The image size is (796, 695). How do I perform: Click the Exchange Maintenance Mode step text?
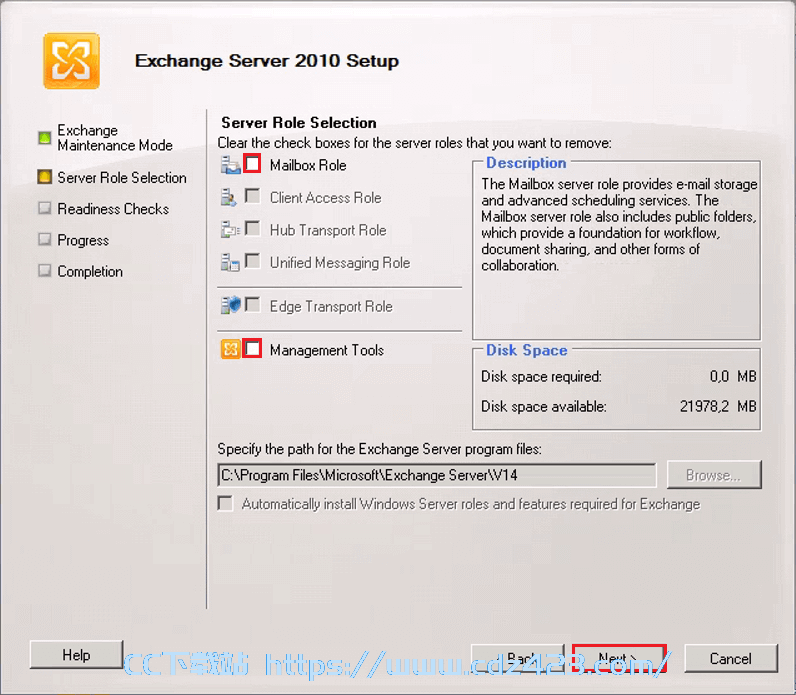coord(115,138)
